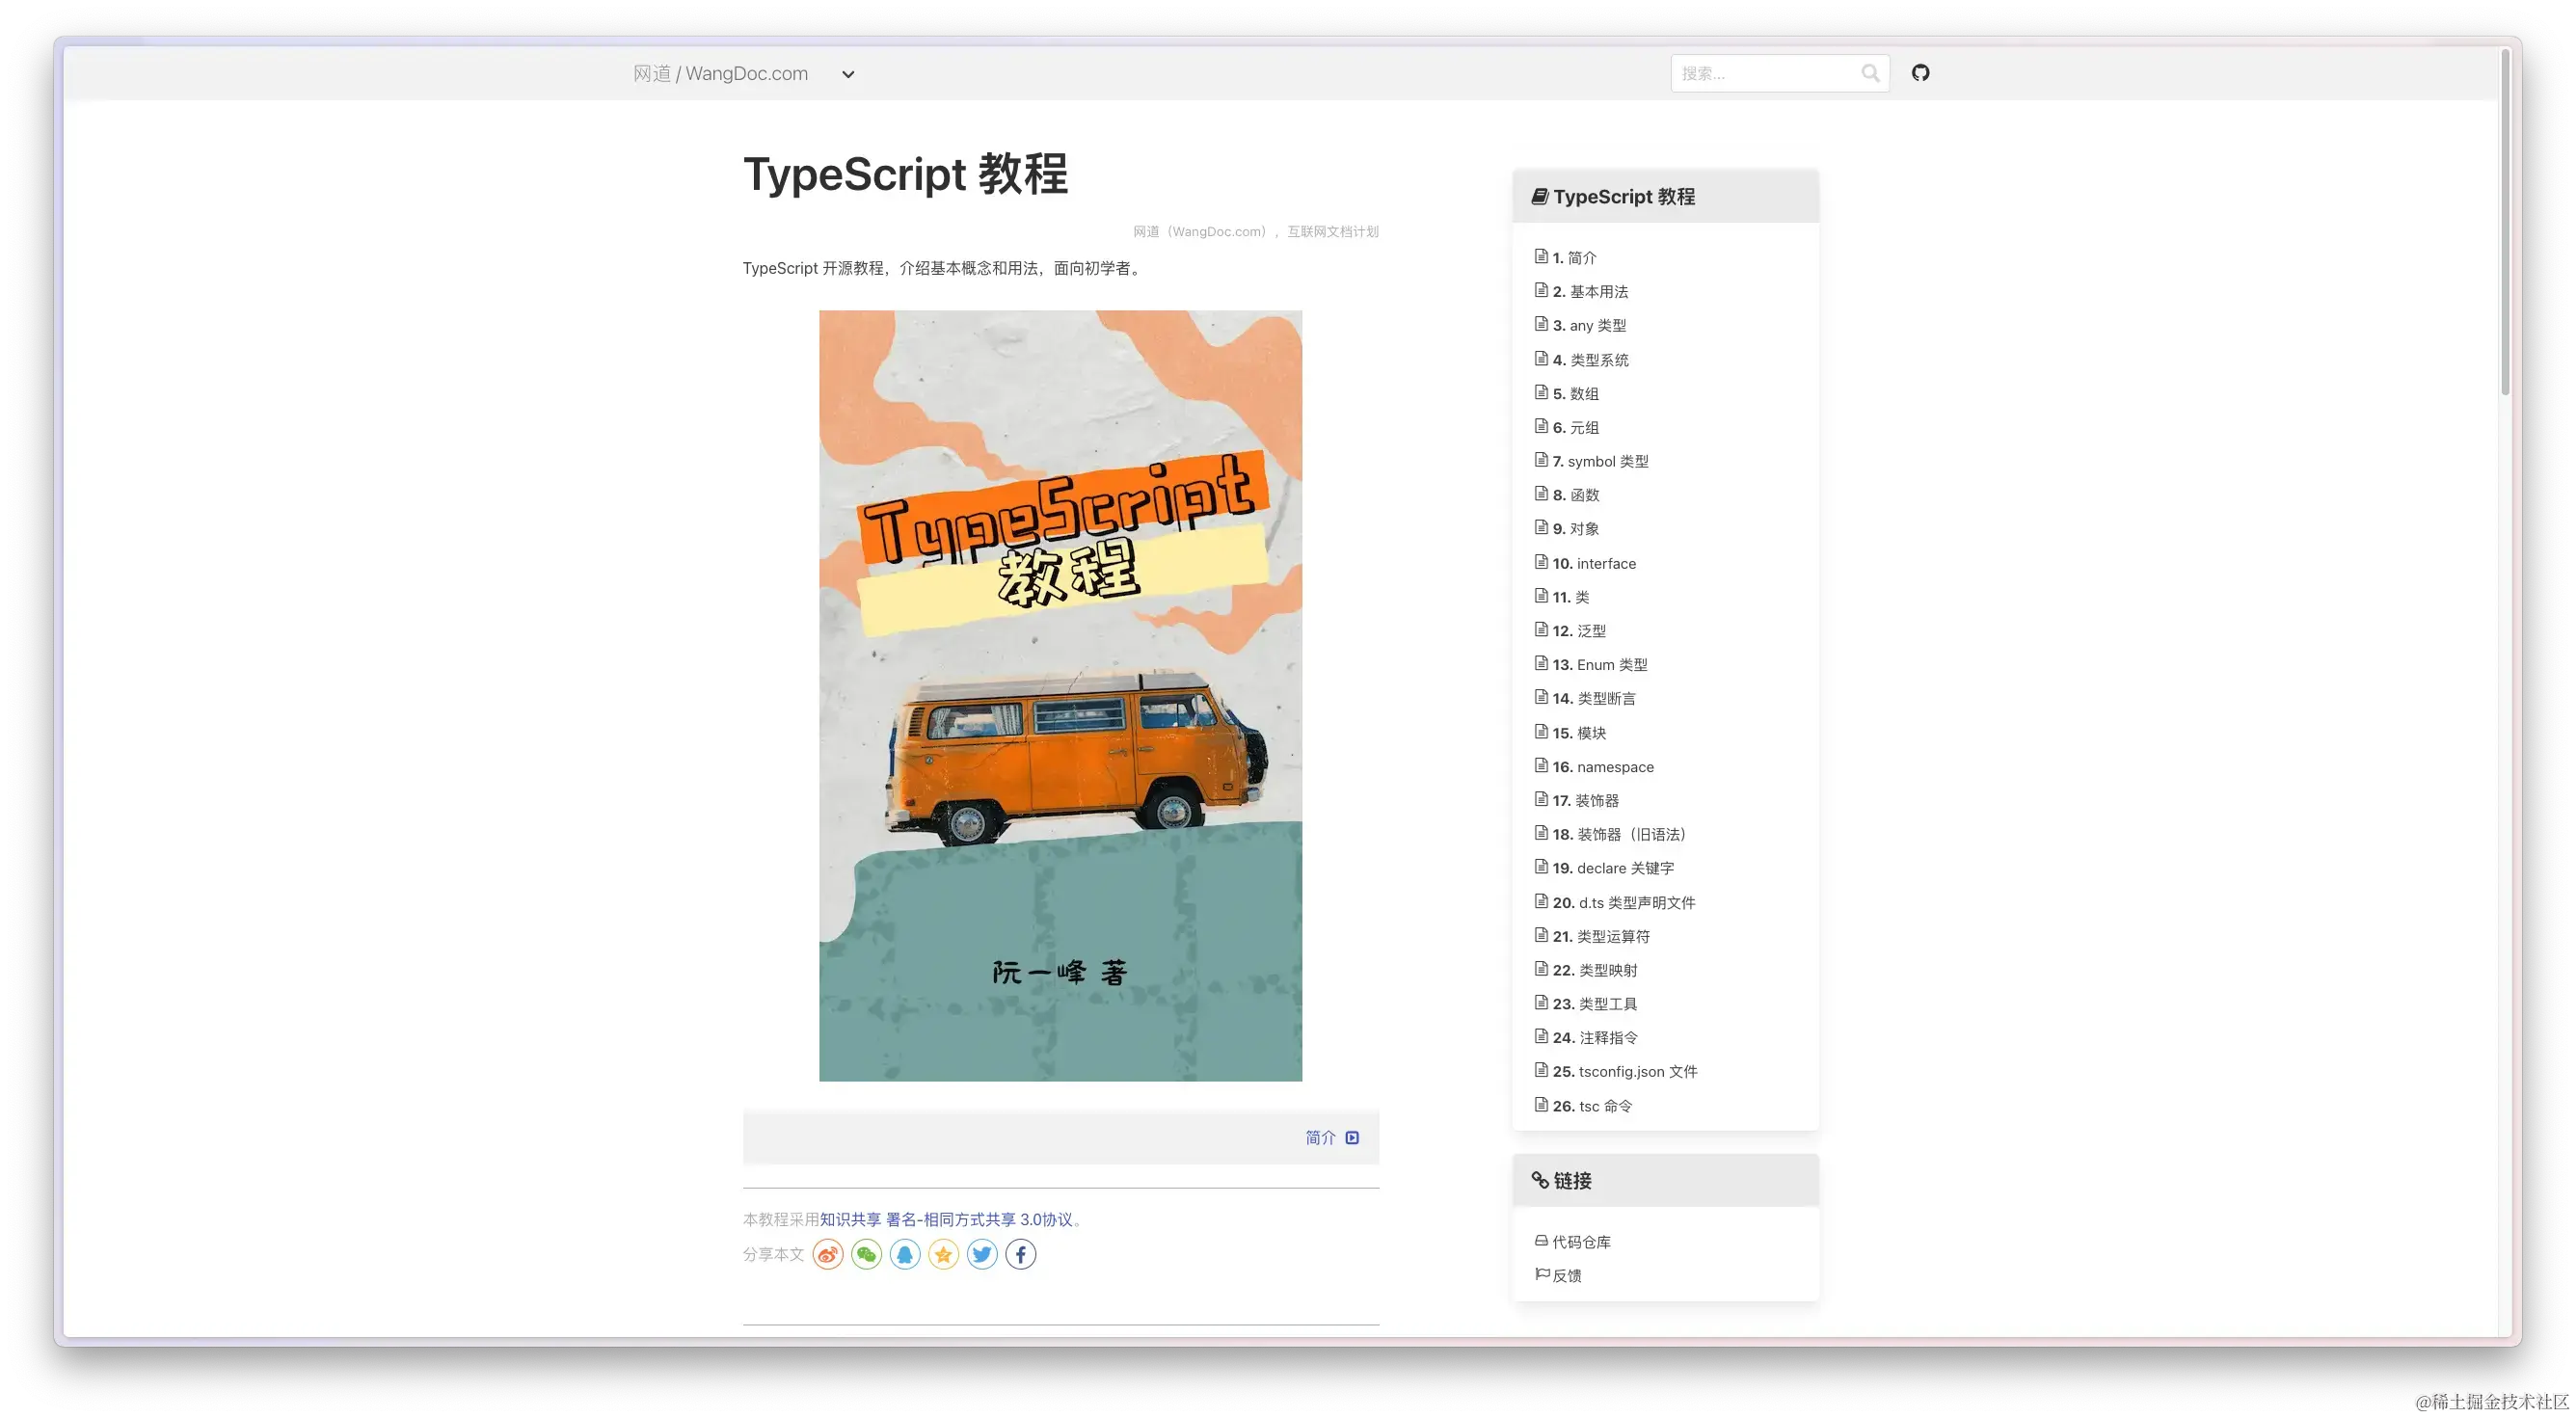Share the article via the Weibo icon
This screenshot has width=2576, height=1418.
click(827, 1254)
